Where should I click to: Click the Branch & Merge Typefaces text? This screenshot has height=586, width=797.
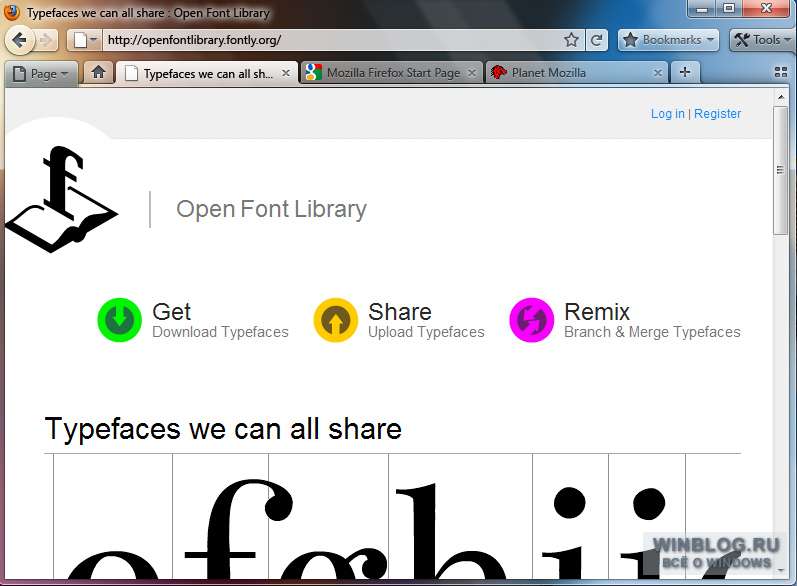coord(652,332)
